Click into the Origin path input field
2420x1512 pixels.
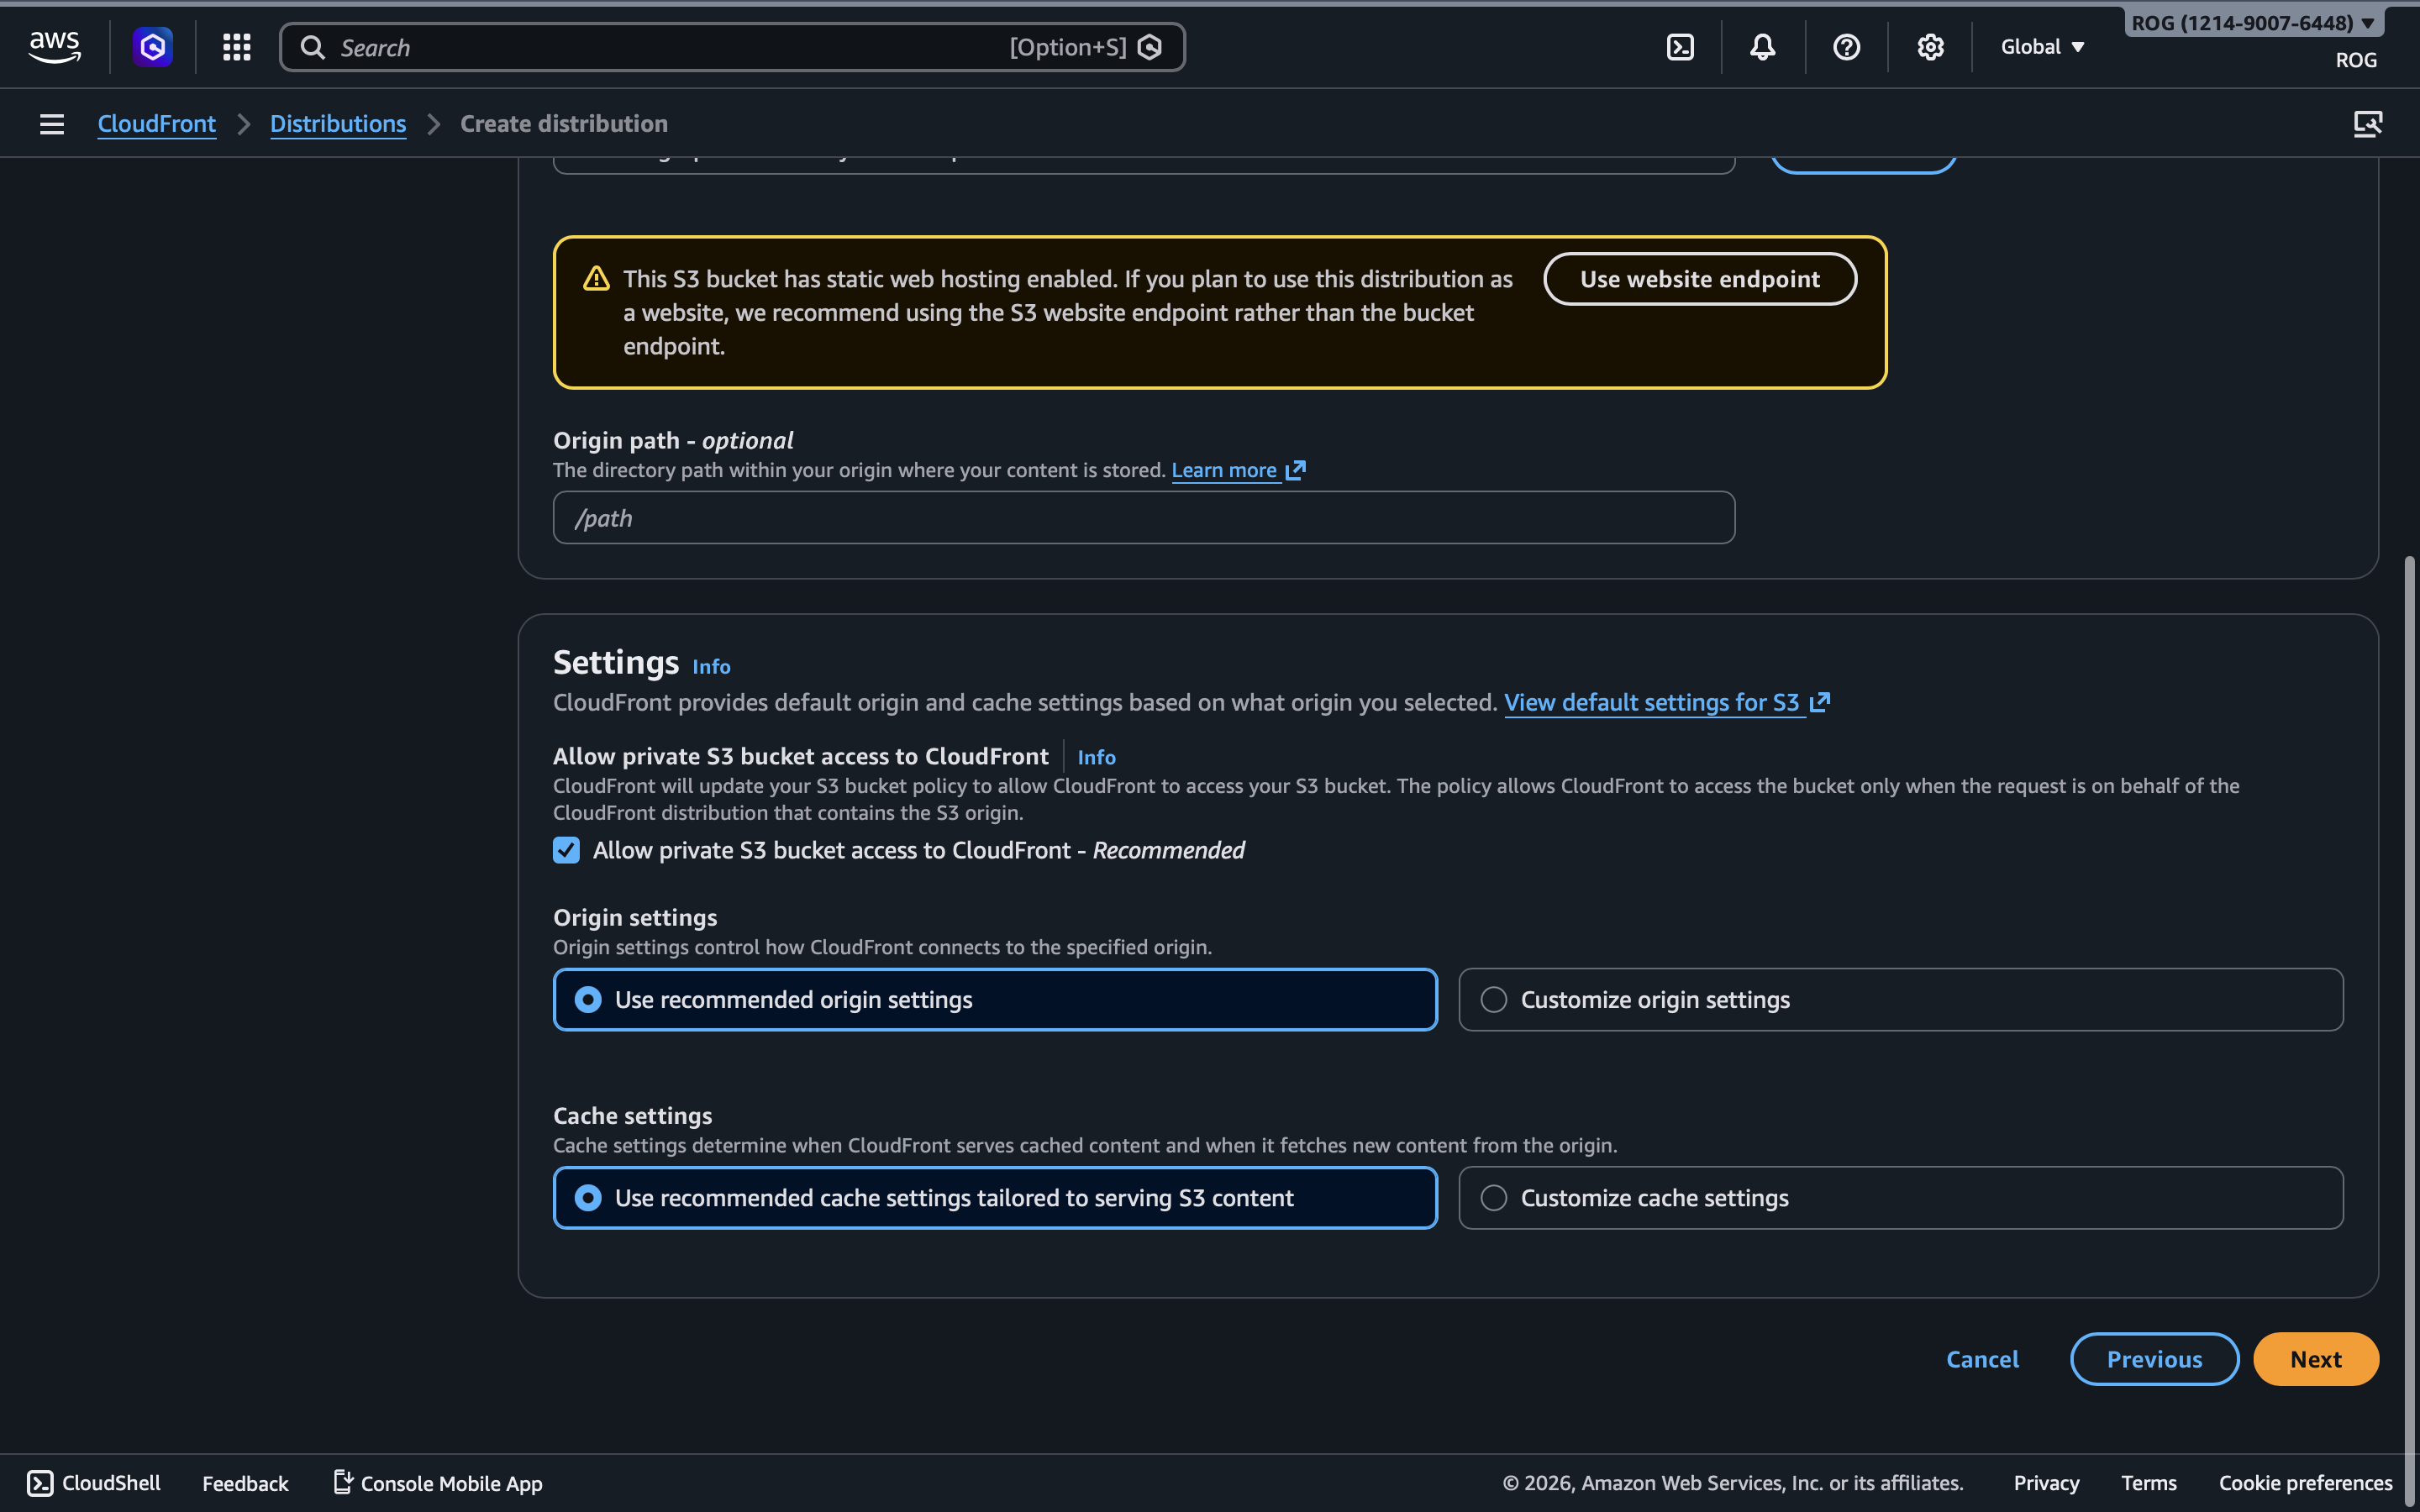[1143, 518]
